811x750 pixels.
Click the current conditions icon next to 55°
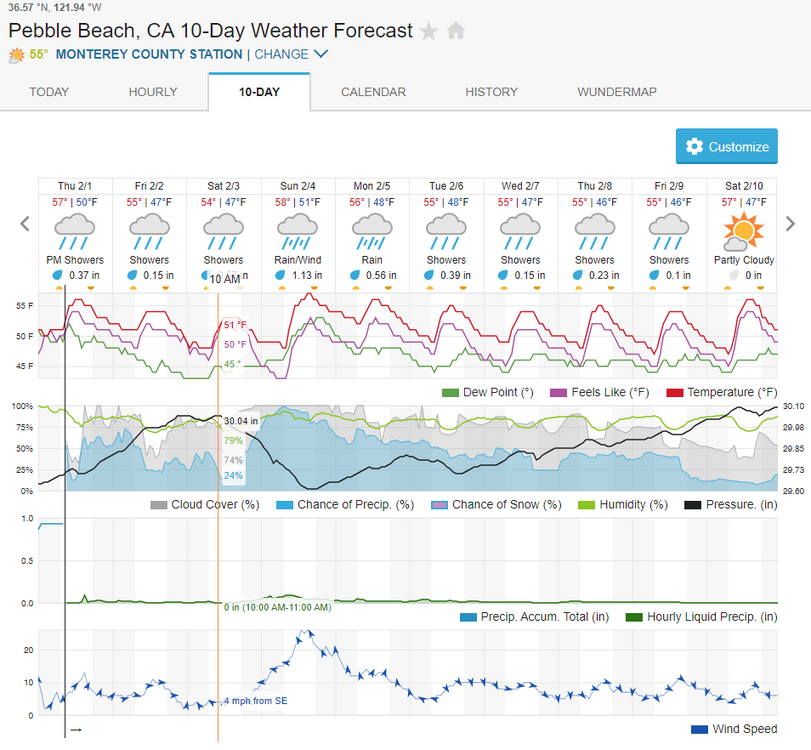click(x=17, y=55)
